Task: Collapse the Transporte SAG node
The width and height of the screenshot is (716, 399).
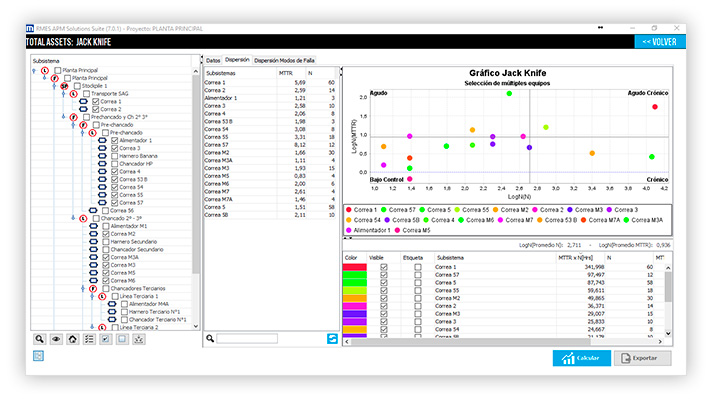Action: tap(63, 94)
